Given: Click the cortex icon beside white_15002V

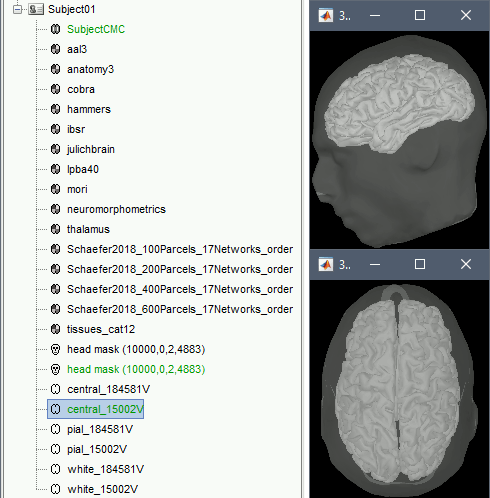Looking at the screenshot, I should click(56, 489).
